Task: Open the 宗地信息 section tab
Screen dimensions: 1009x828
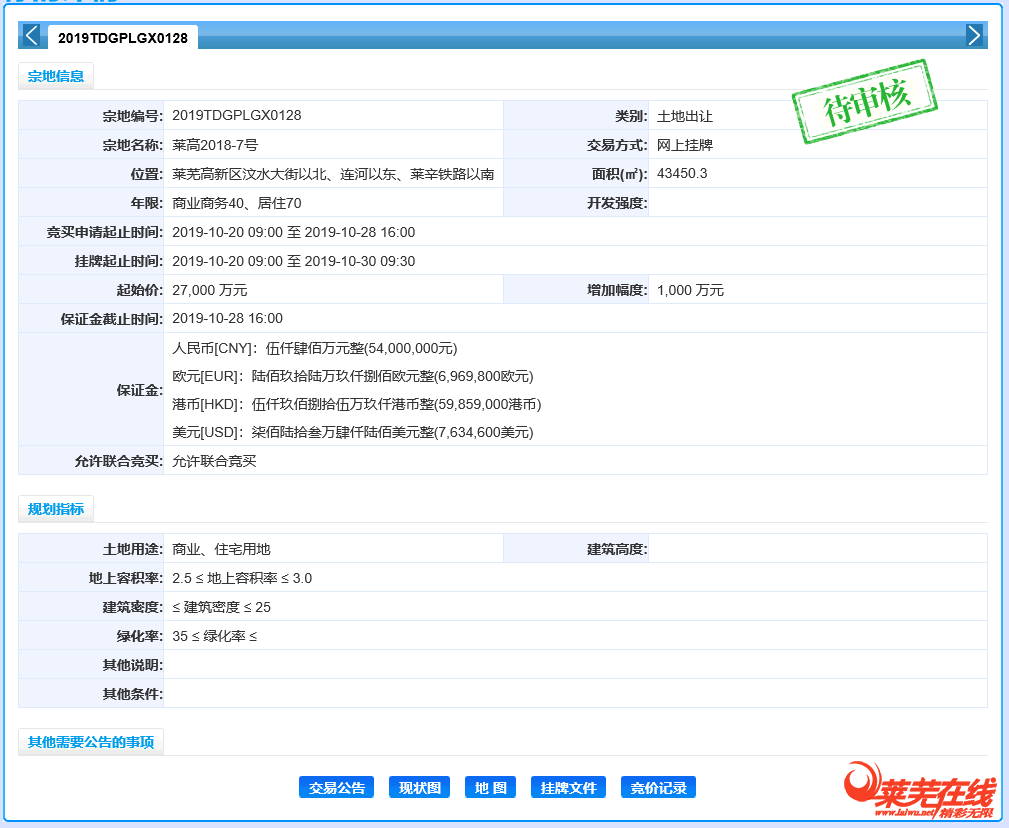Action: pyautogui.click(x=56, y=76)
